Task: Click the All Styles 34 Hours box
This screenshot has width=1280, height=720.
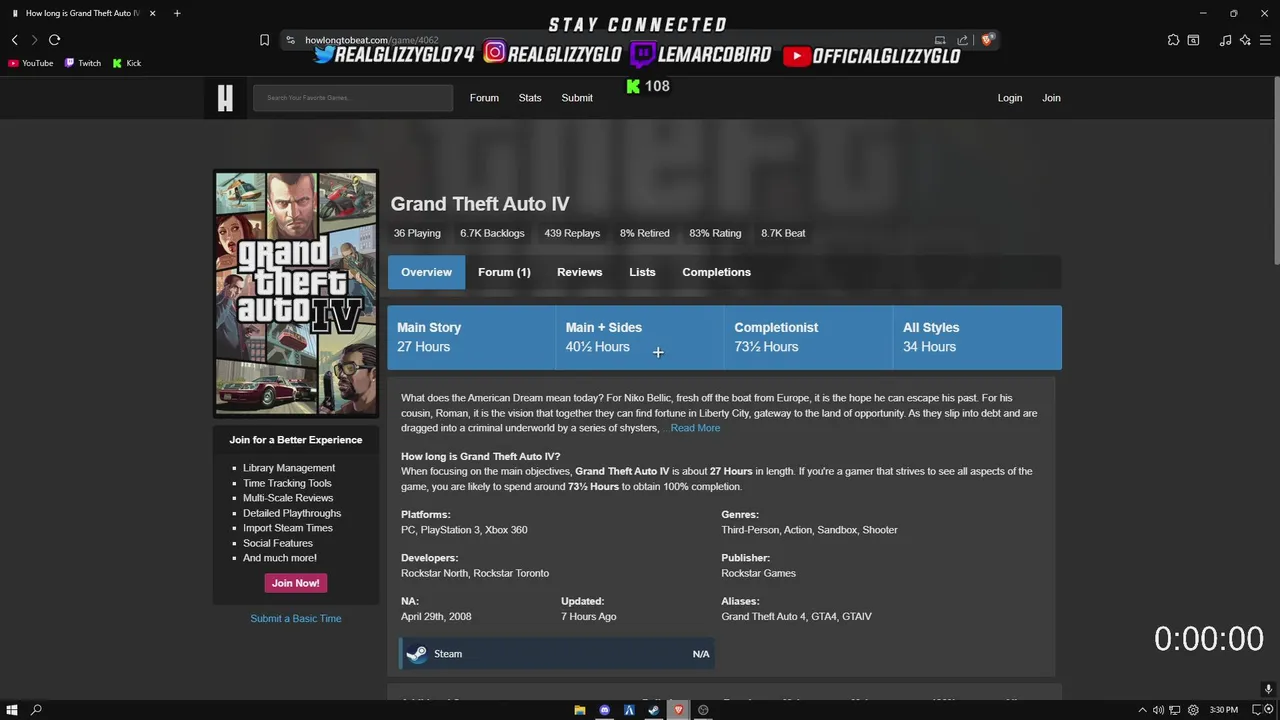Action: [x=978, y=338]
